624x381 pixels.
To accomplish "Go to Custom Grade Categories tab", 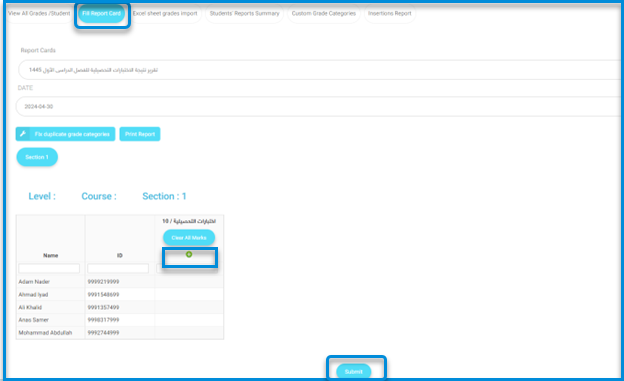I will (x=324, y=14).
